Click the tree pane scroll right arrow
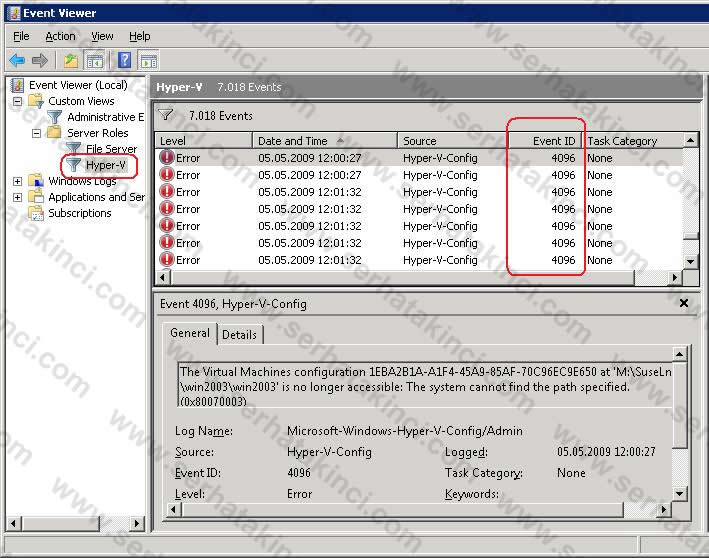This screenshot has height=558, width=709. [136, 524]
